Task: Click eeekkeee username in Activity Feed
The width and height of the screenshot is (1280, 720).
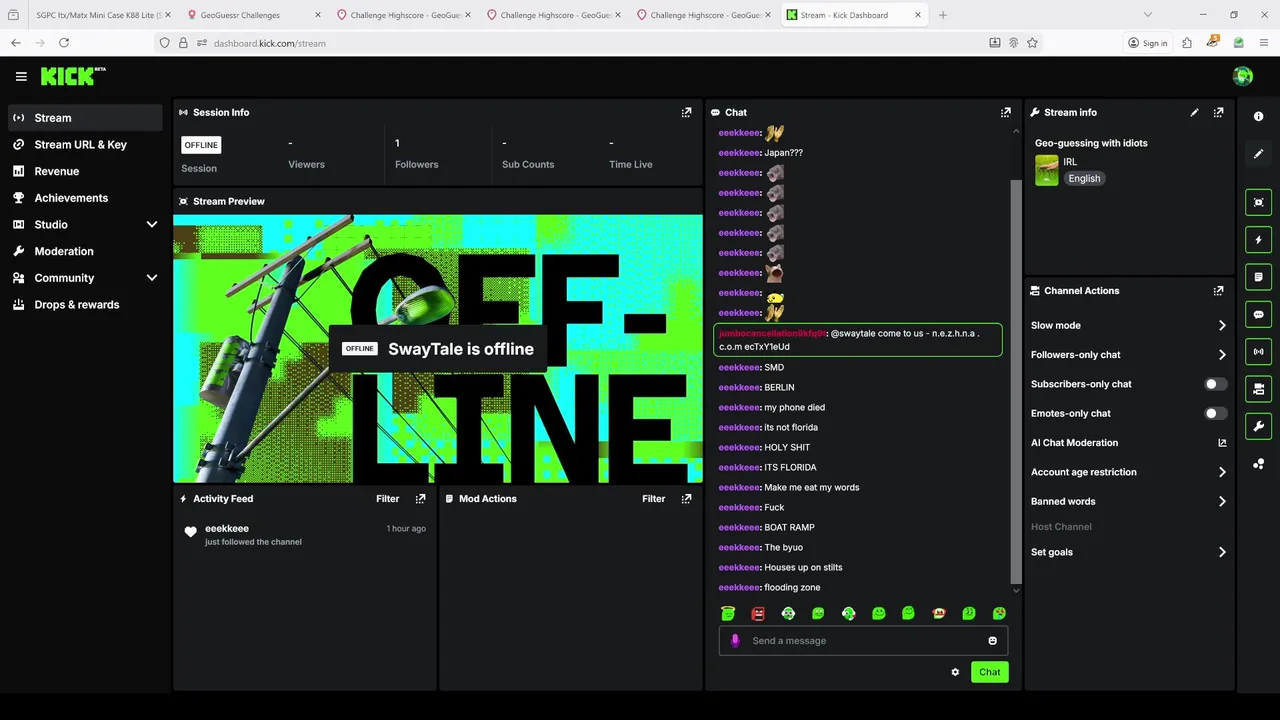Action: pyautogui.click(x=227, y=528)
